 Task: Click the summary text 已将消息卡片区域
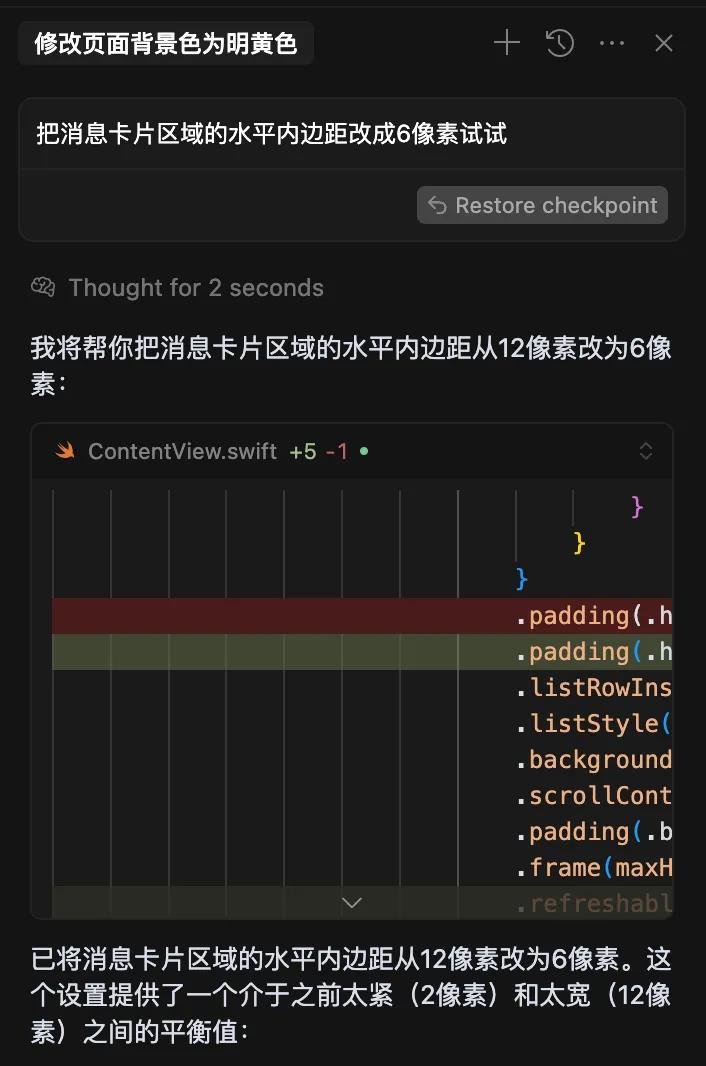point(351,995)
